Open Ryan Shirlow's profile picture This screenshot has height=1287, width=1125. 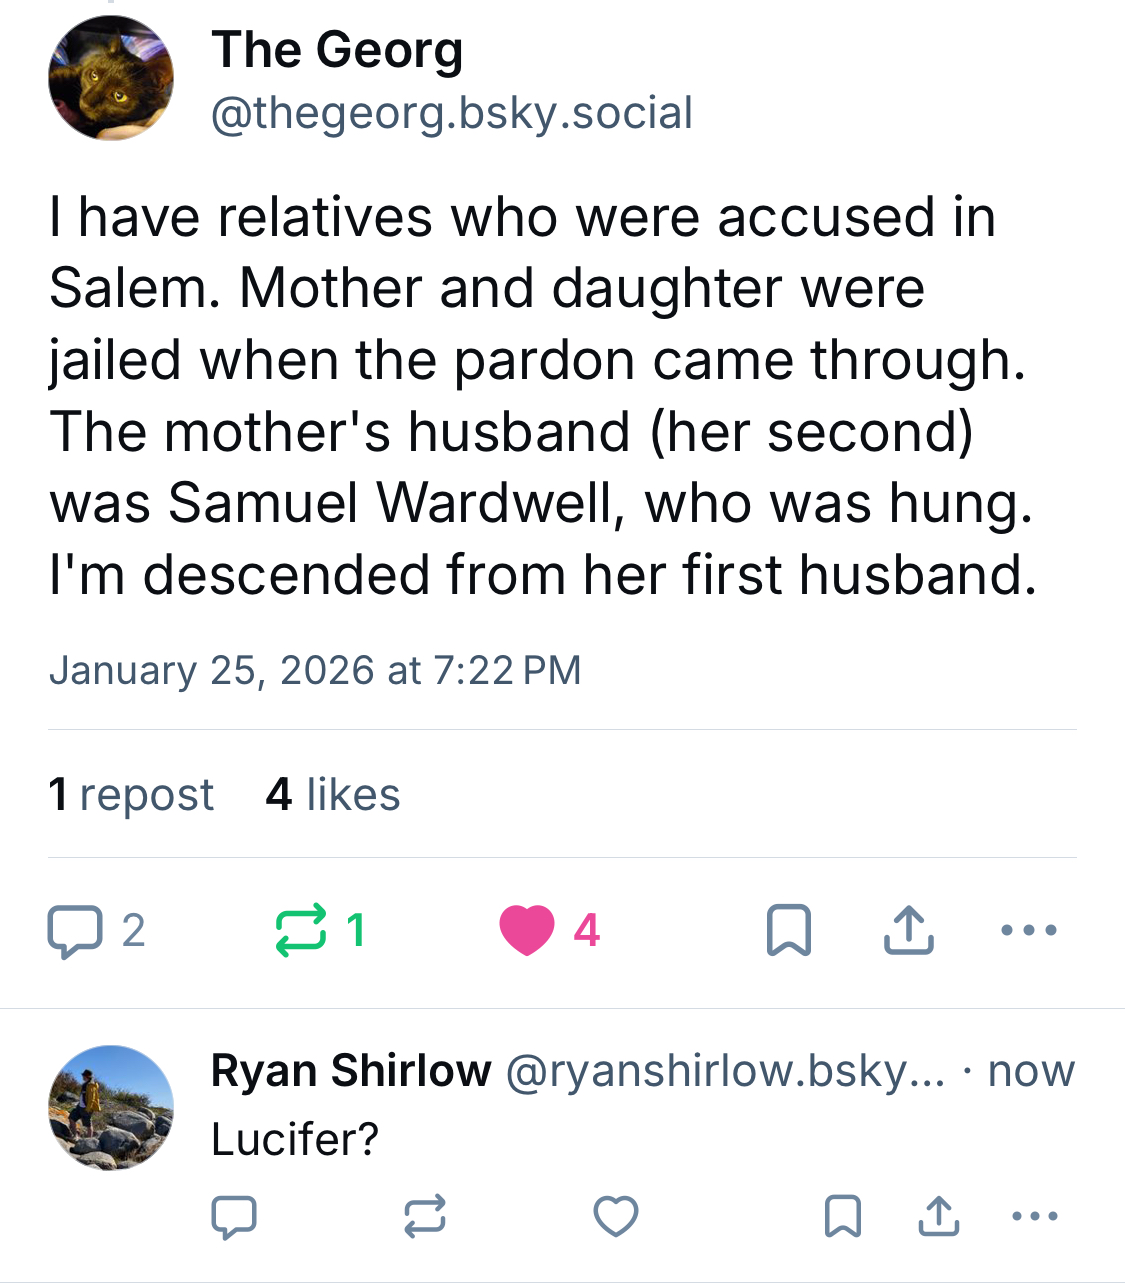coord(111,1107)
